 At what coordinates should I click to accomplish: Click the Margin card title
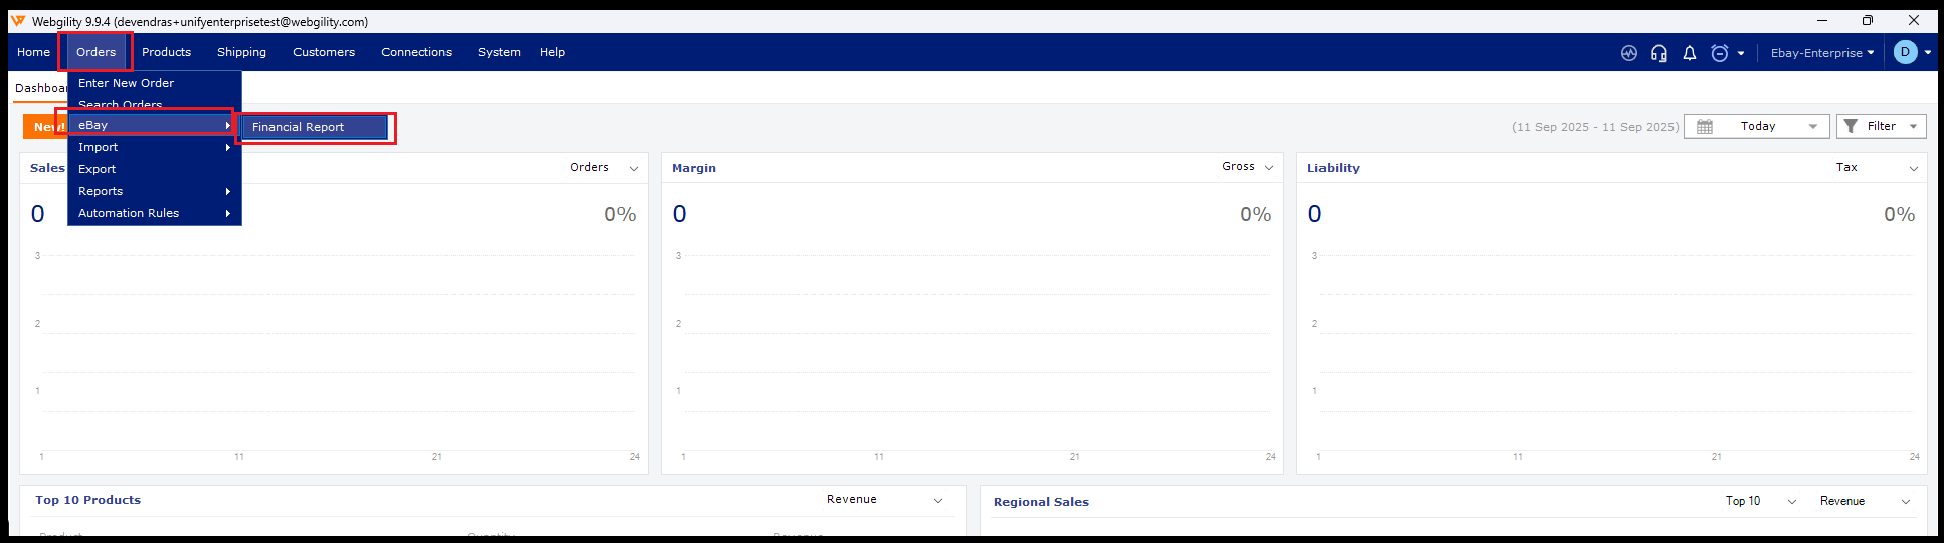694,168
